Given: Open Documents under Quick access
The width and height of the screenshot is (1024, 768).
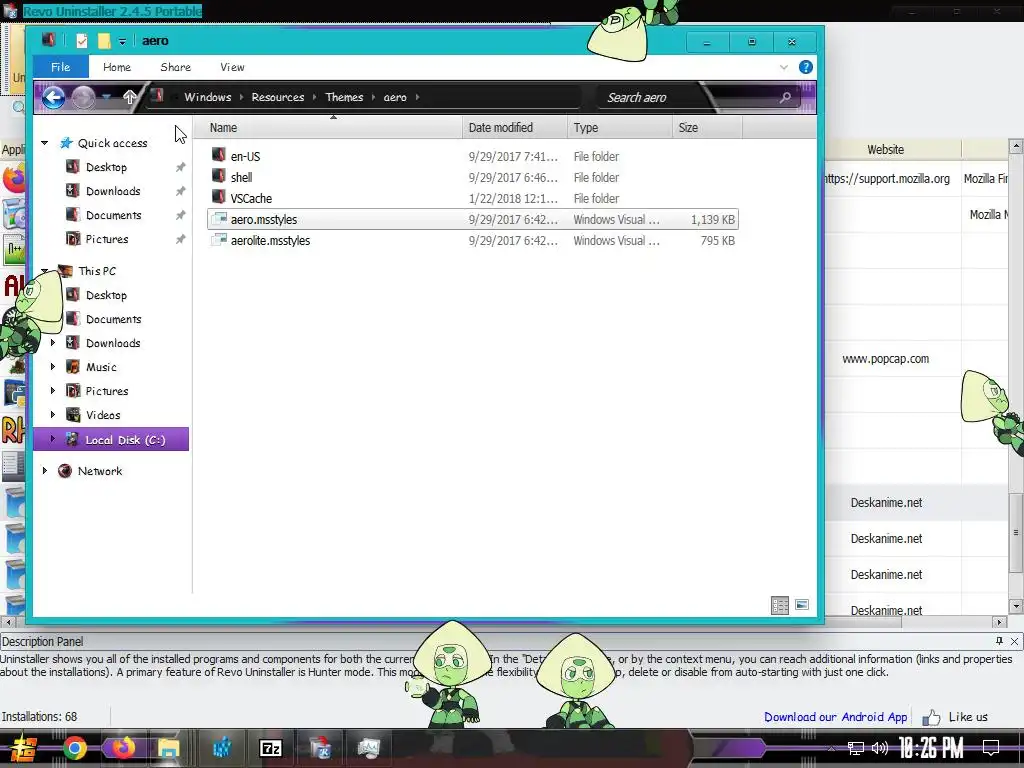Looking at the screenshot, I should [114, 216].
